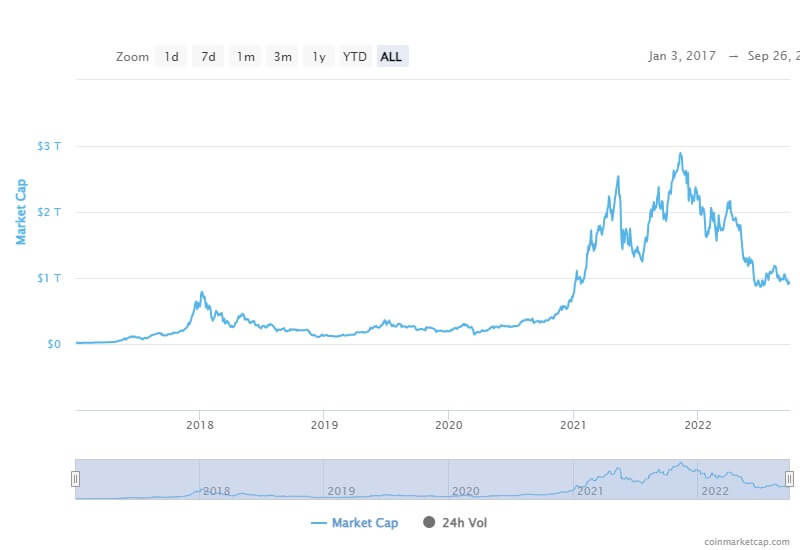Image resolution: width=800 pixels, height=550 pixels.
Task: Click the vertical Market Cap axis title
Action: [x=20, y=212]
